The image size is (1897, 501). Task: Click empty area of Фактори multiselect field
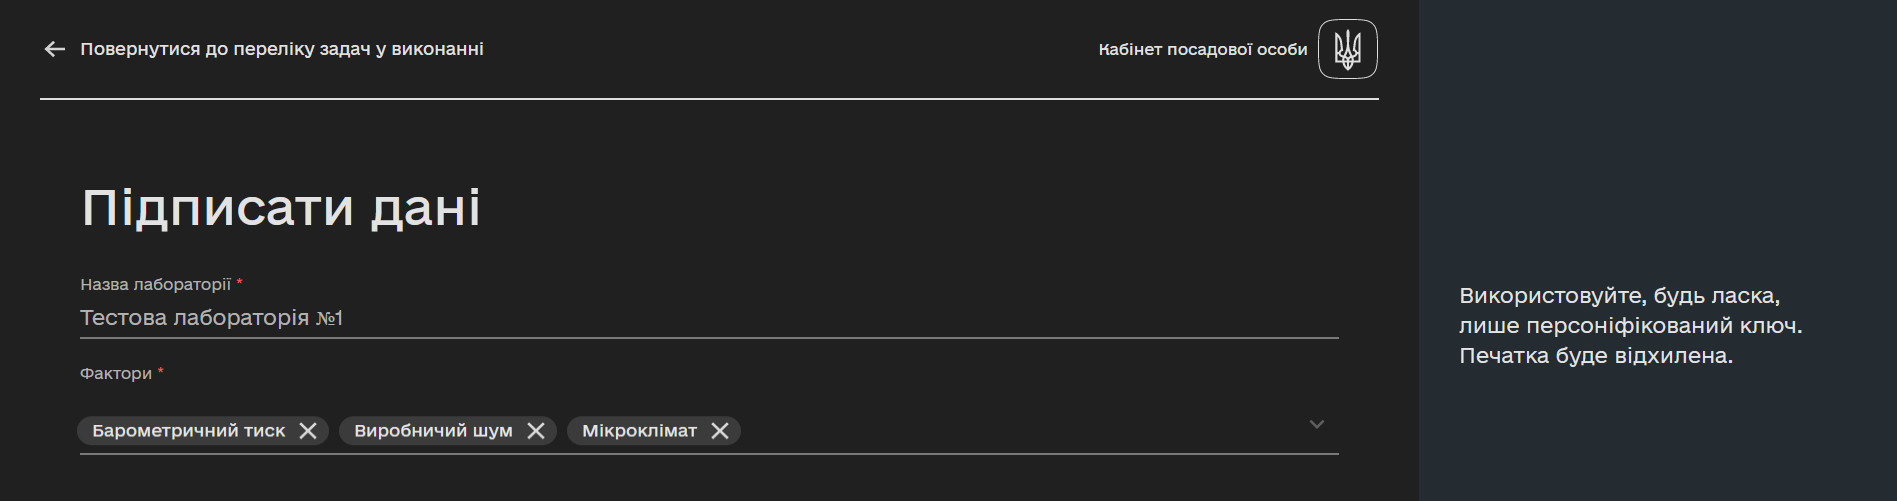(x=1020, y=431)
